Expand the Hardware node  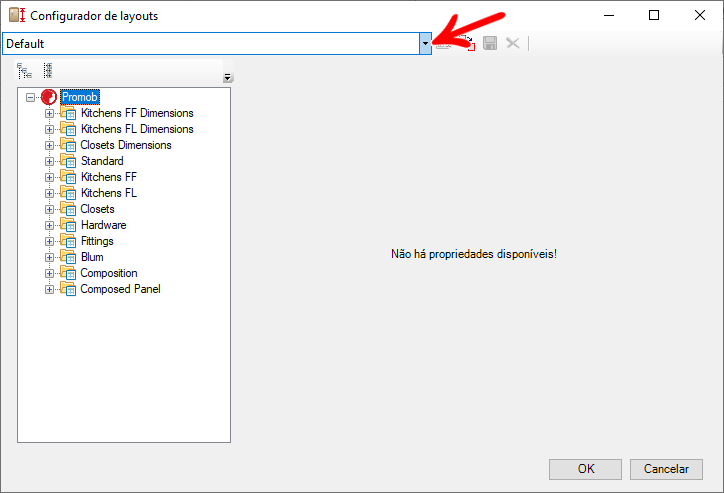49,226
